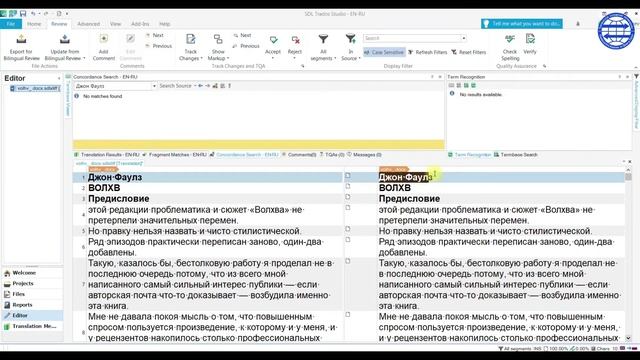
Task: Click target cell ВОЛХВ in segment 2
Action: point(395,188)
